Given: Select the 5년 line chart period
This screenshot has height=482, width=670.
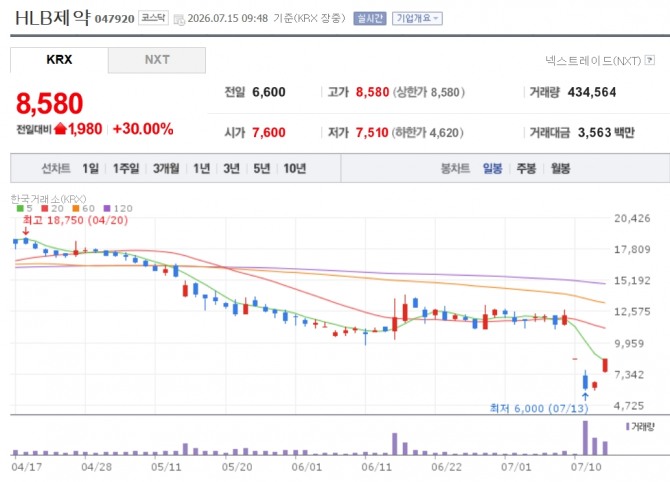Looking at the screenshot, I should tap(262, 168).
